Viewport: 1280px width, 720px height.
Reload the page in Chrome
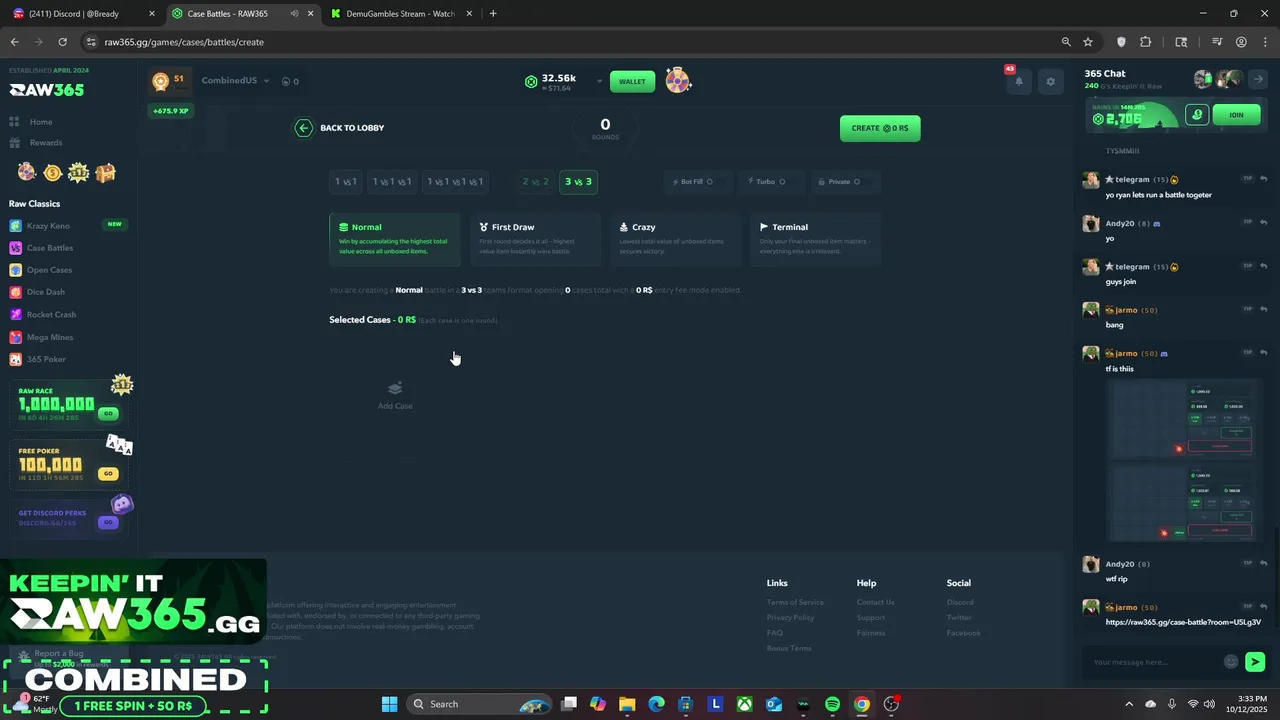62,42
